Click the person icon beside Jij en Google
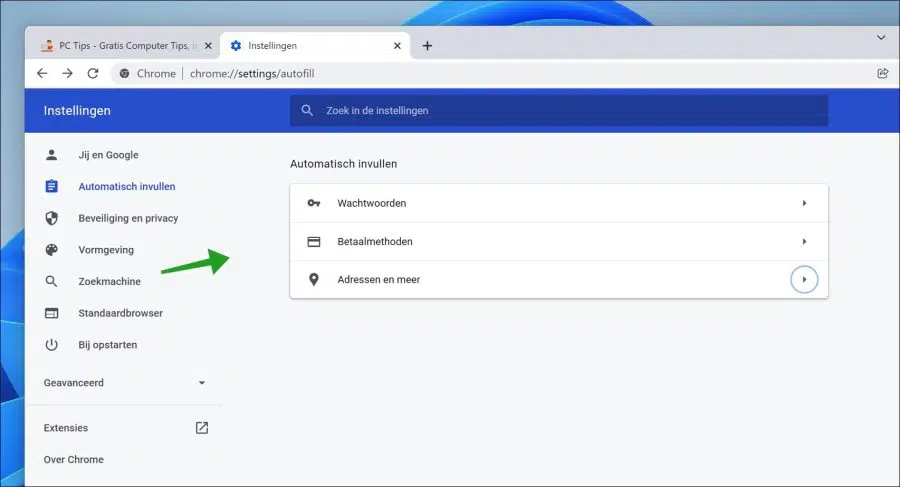The width and height of the screenshot is (900, 487). pyautogui.click(x=52, y=155)
